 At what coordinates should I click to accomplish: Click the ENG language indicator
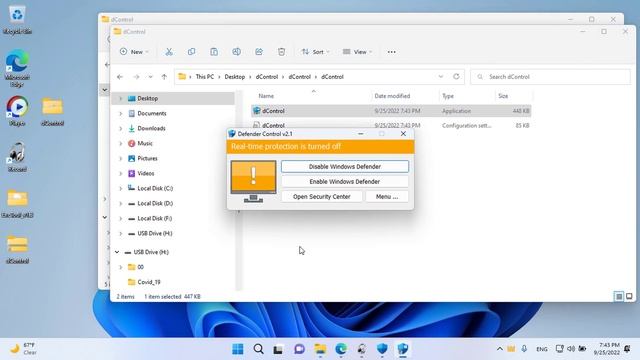click(x=542, y=349)
